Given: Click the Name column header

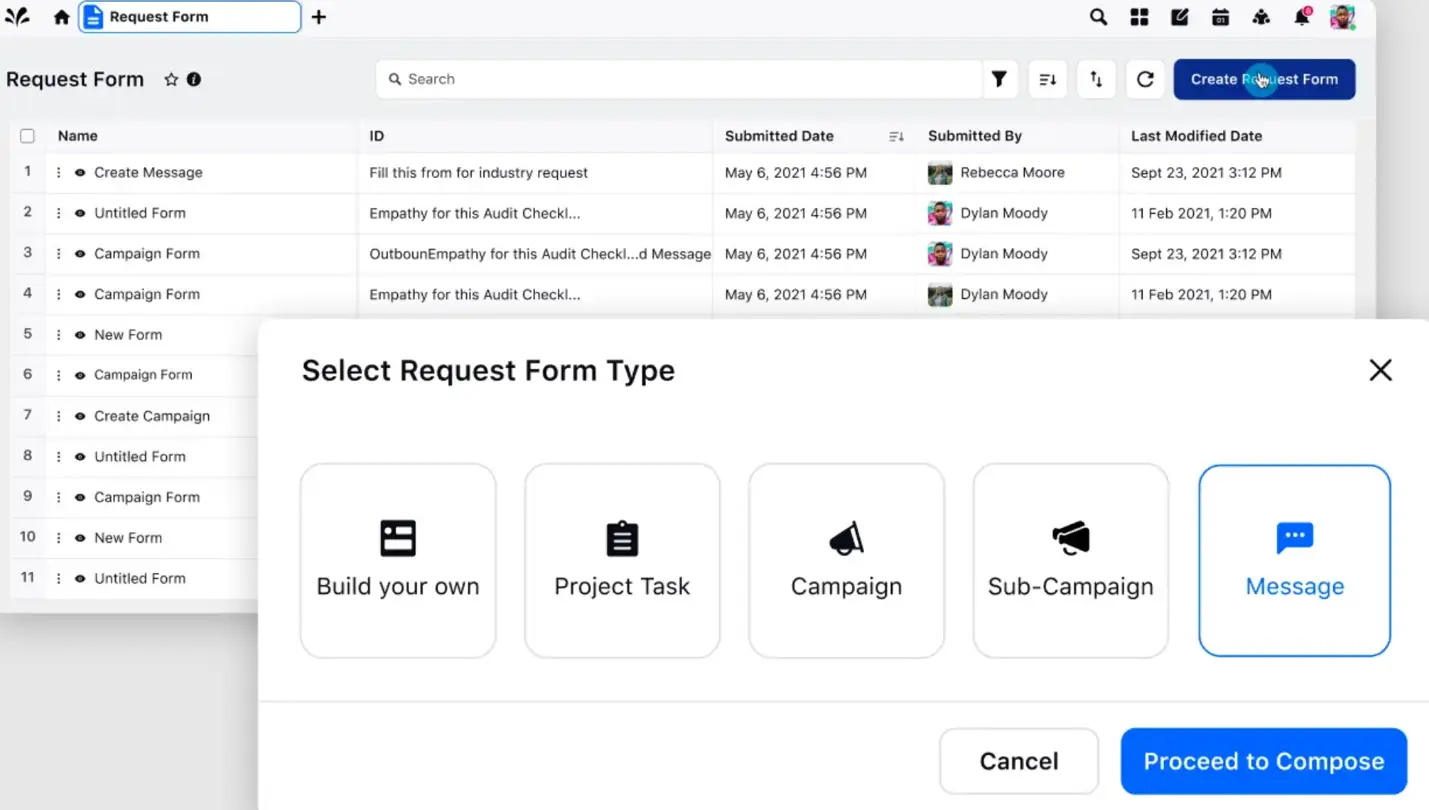Looking at the screenshot, I should 78,136.
